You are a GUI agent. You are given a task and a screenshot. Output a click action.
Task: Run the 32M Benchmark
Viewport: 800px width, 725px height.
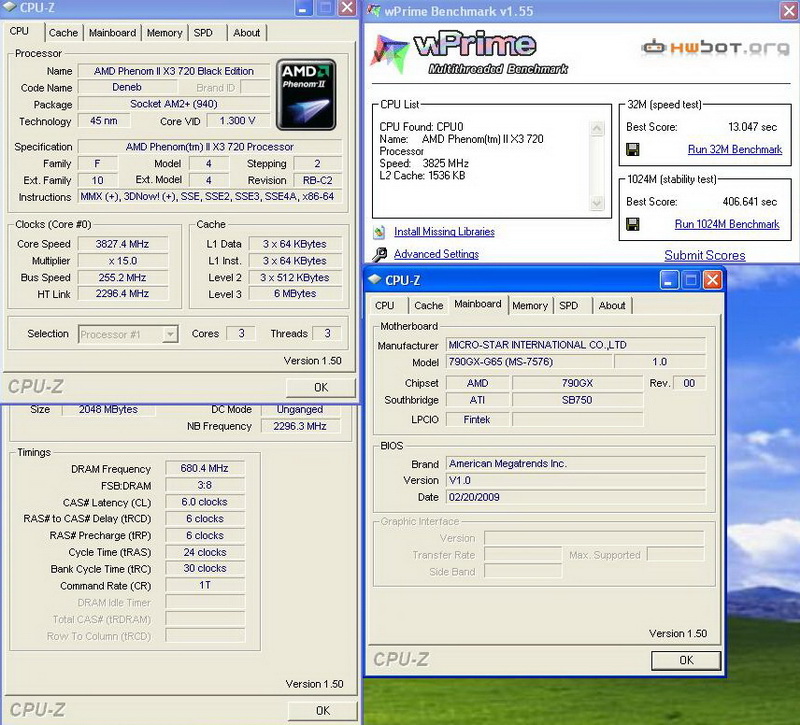(x=735, y=149)
